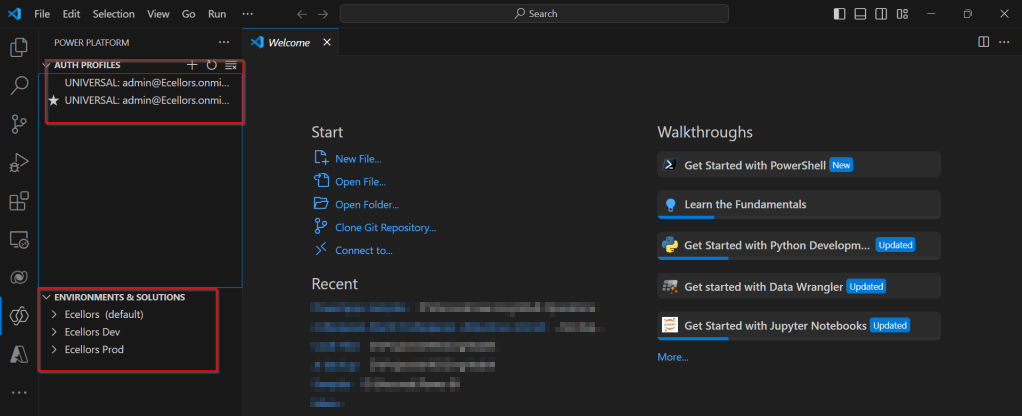Open the Run and Debug view
1022x416 pixels.
click(18, 162)
